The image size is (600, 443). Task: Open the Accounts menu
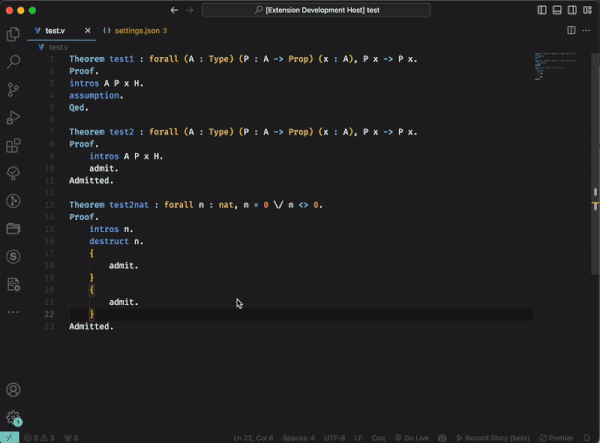point(13,390)
